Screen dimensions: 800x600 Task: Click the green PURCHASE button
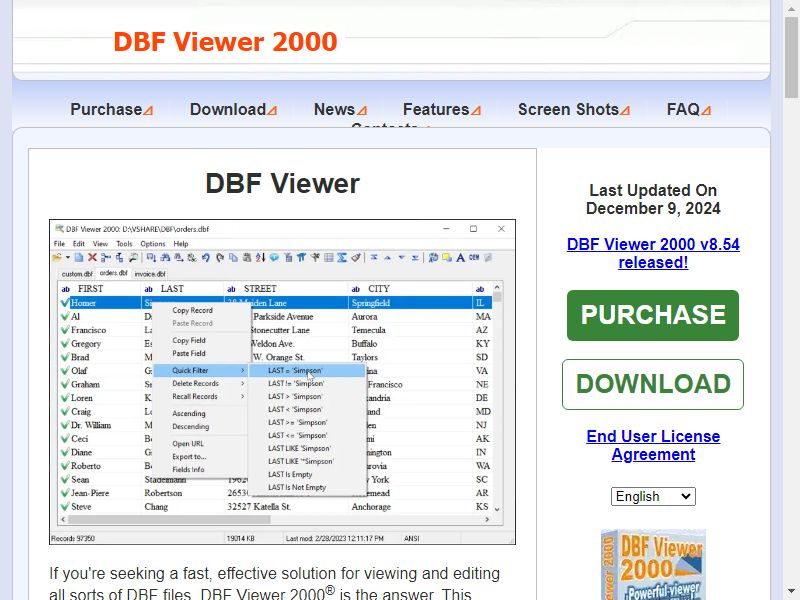653,315
